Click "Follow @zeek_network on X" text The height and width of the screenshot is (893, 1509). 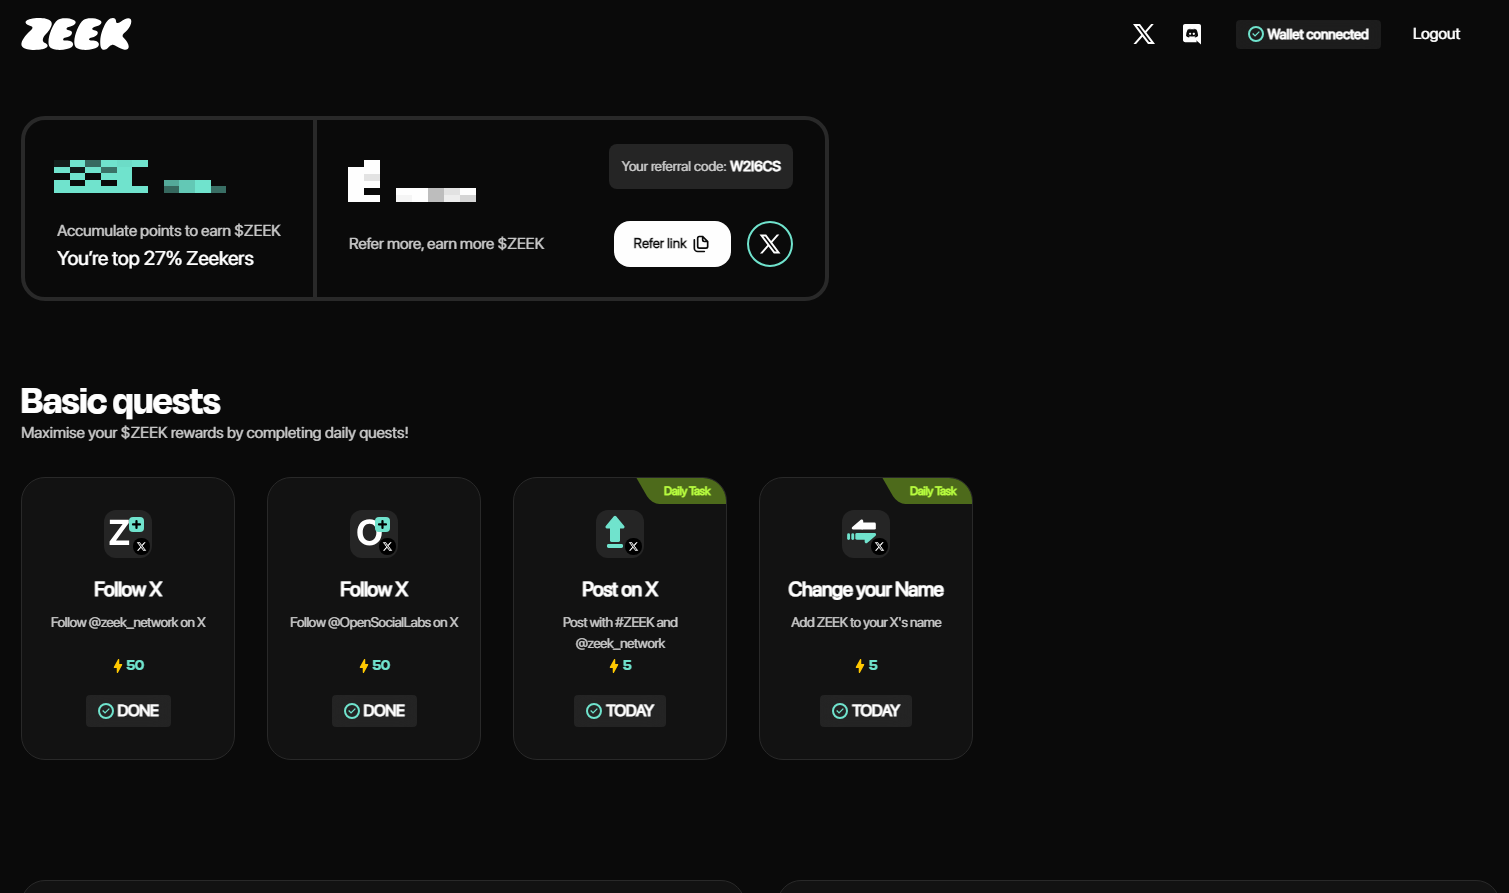(x=128, y=622)
